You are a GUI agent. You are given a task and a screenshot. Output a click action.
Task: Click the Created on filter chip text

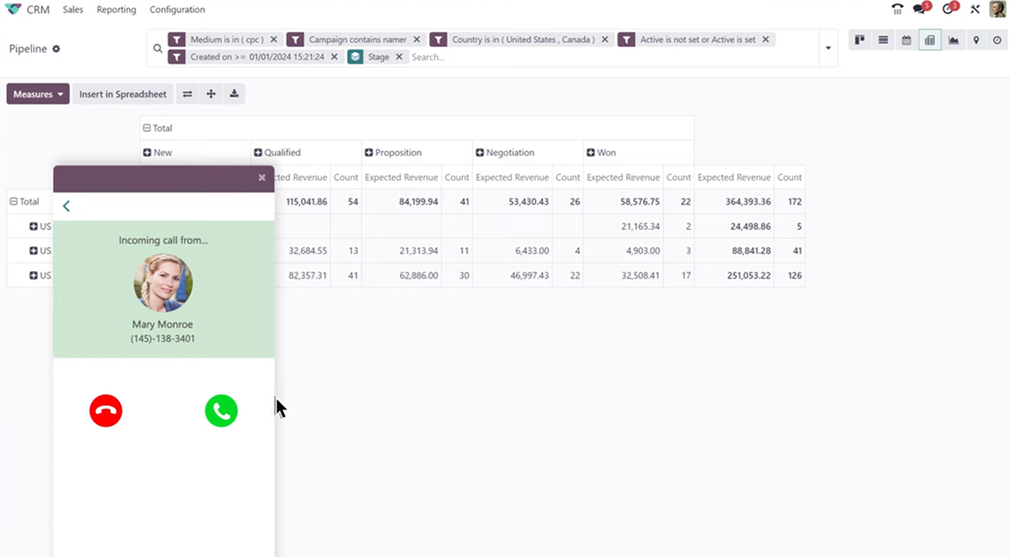257,57
